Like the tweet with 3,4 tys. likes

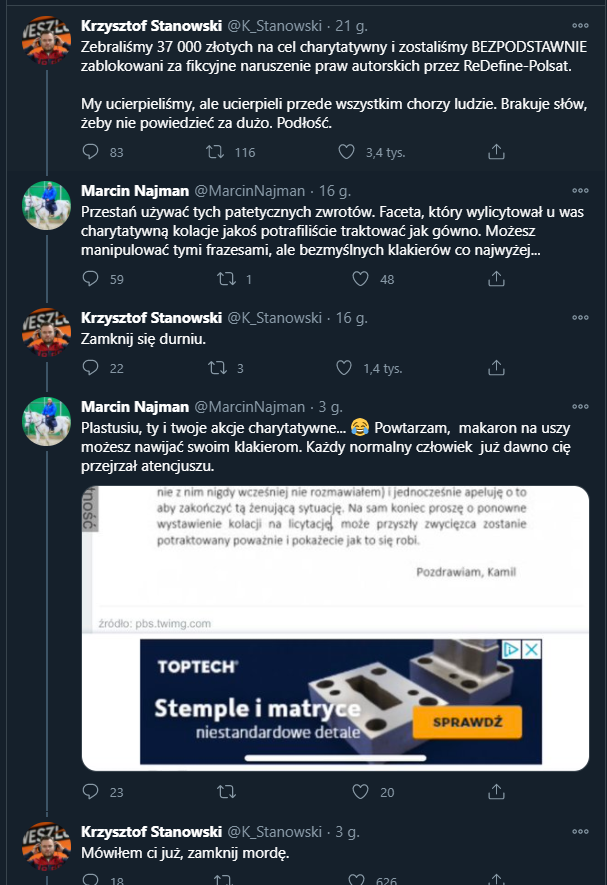point(346,152)
